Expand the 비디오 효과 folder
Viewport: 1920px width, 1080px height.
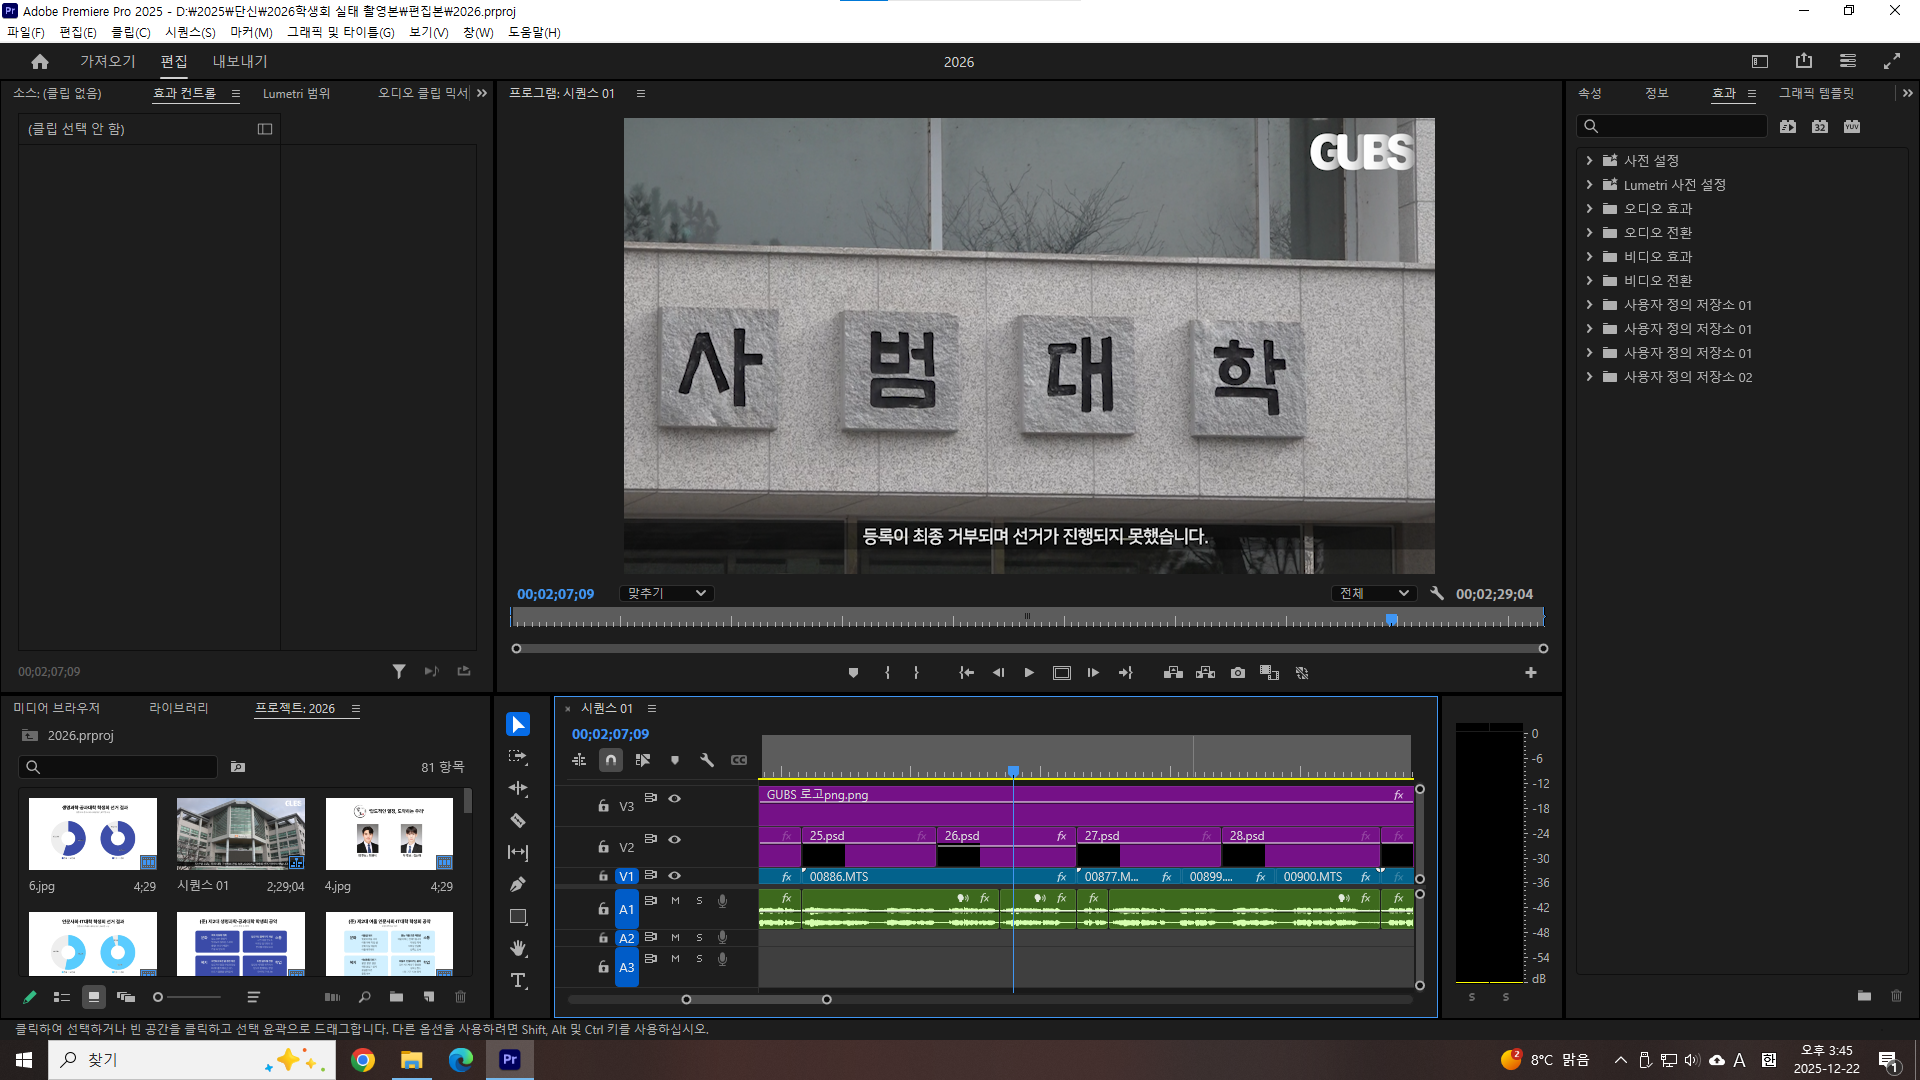click(x=1589, y=257)
